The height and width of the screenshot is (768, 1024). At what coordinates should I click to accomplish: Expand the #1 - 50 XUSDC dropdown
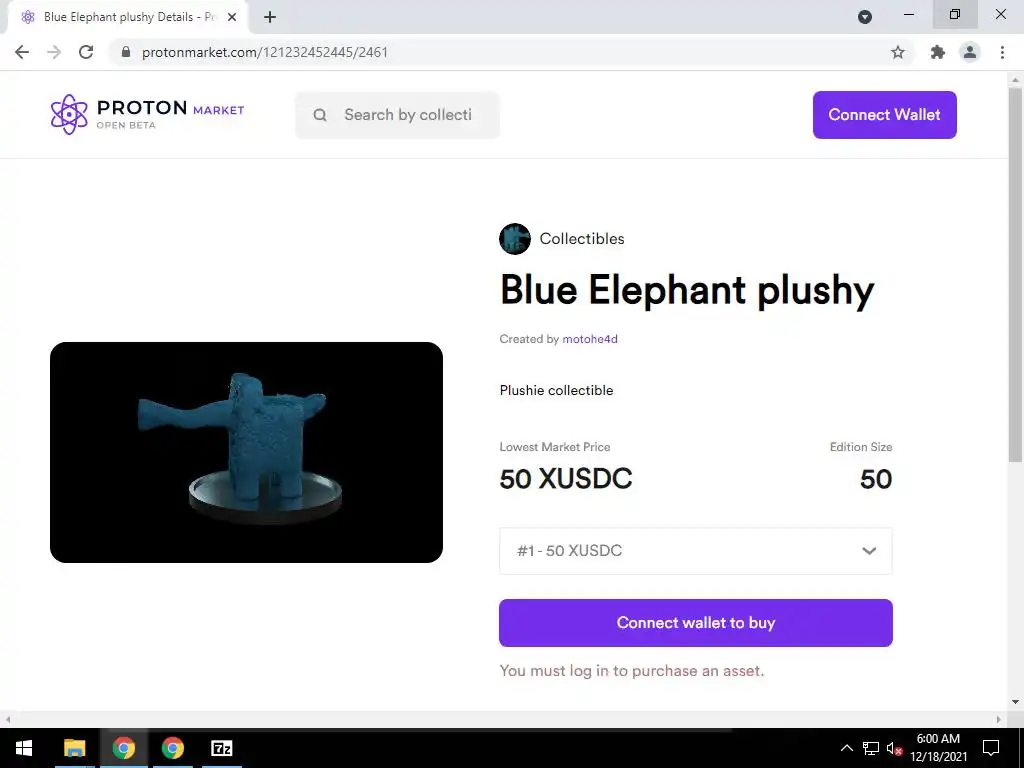(x=696, y=551)
